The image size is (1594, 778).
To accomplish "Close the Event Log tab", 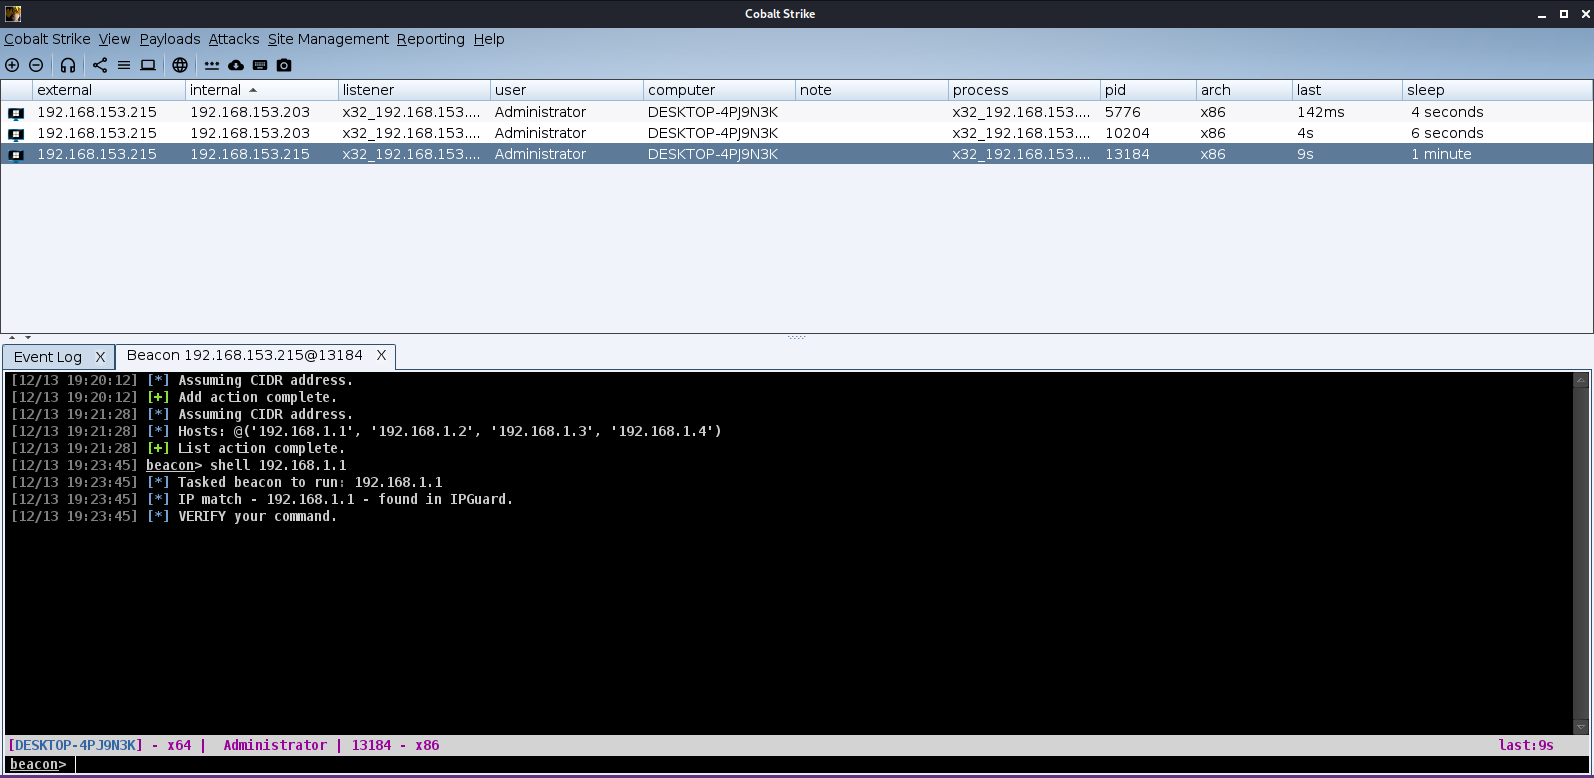I will (x=100, y=357).
